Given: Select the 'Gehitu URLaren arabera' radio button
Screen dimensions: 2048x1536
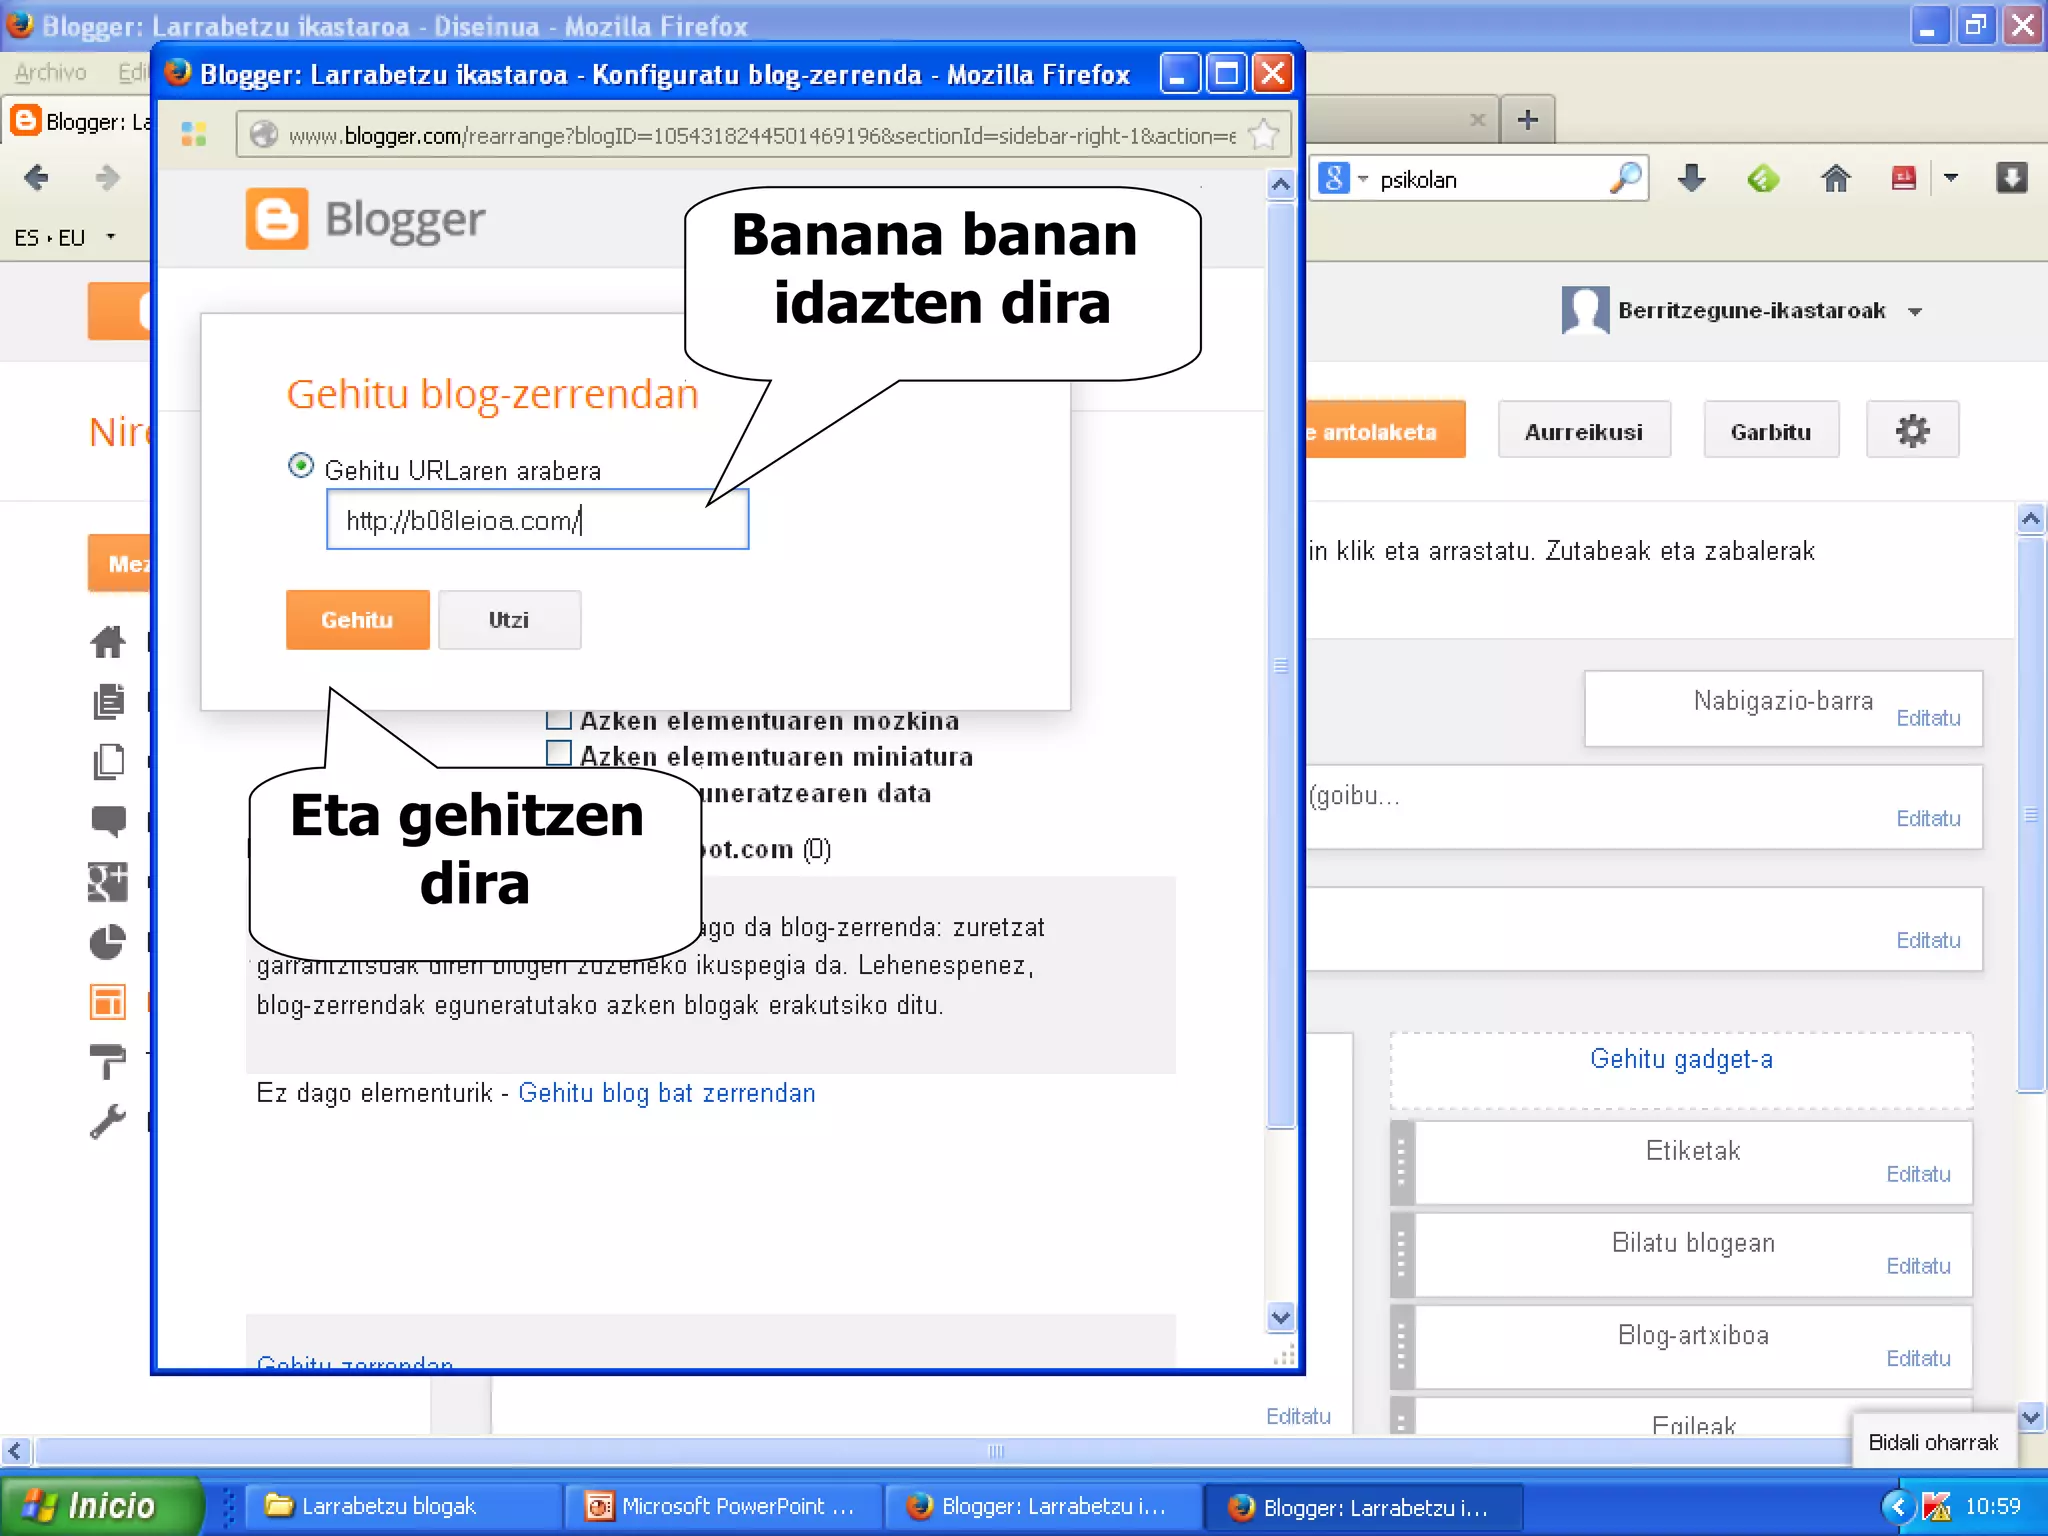Looking at the screenshot, I should [300, 466].
